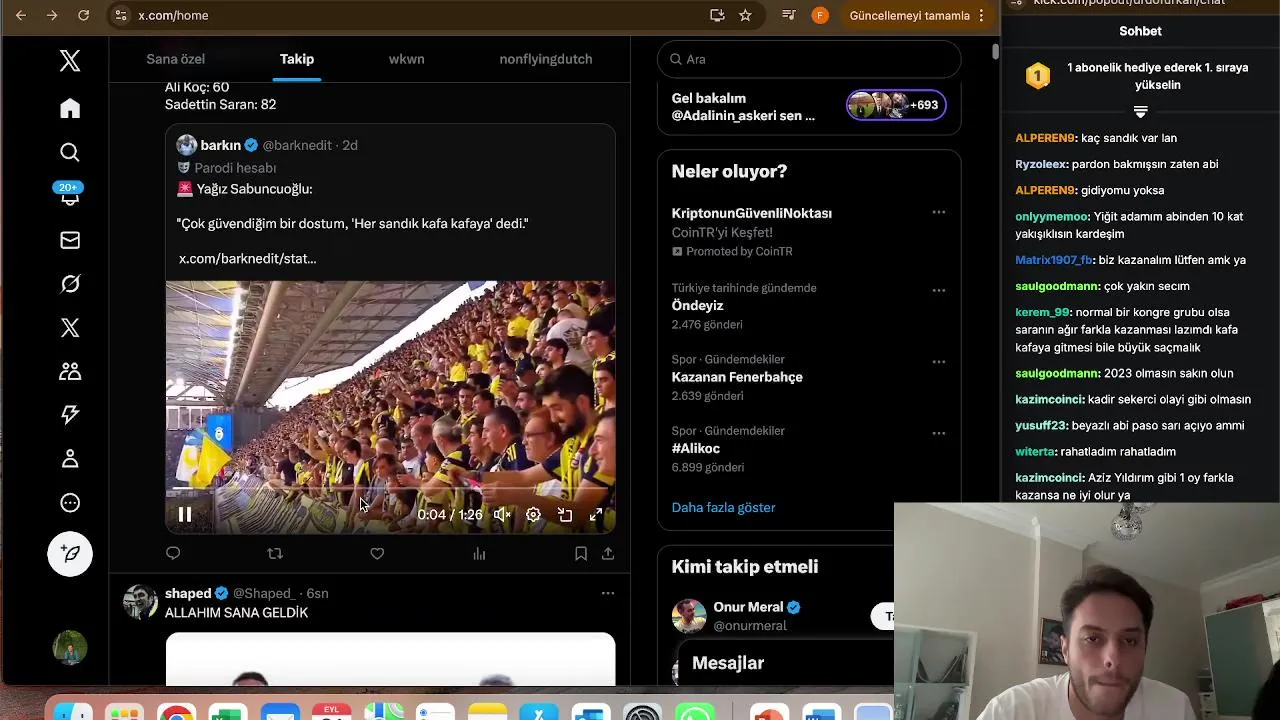Bookmark page with star icon

click(745, 15)
